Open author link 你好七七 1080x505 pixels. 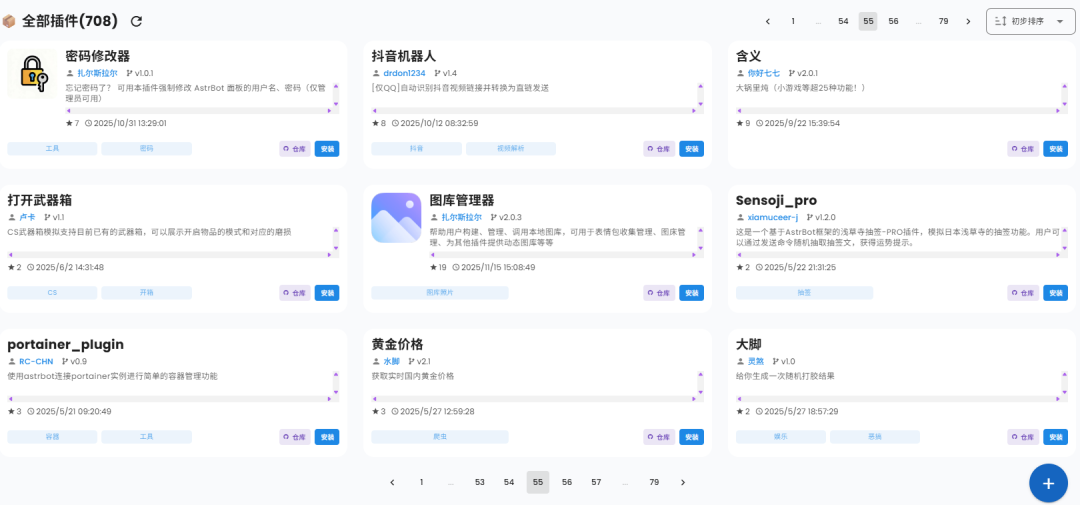coord(764,73)
